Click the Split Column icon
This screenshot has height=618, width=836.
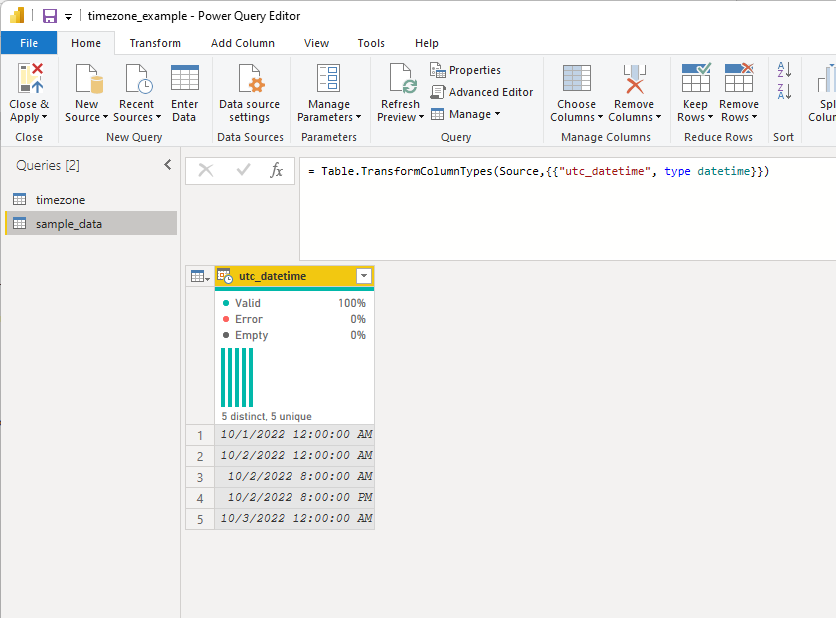tap(826, 78)
